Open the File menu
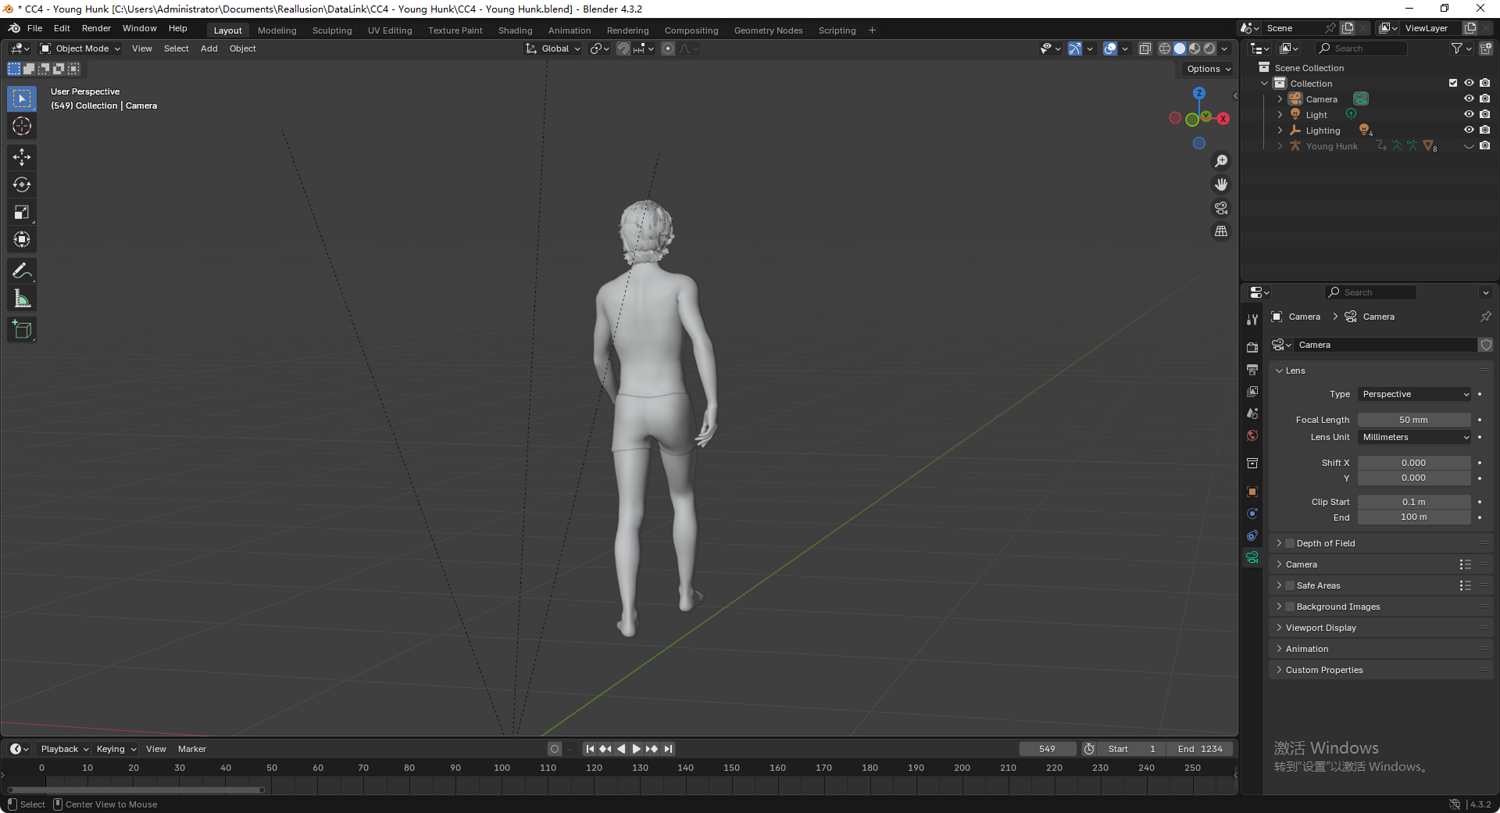 click(x=34, y=29)
